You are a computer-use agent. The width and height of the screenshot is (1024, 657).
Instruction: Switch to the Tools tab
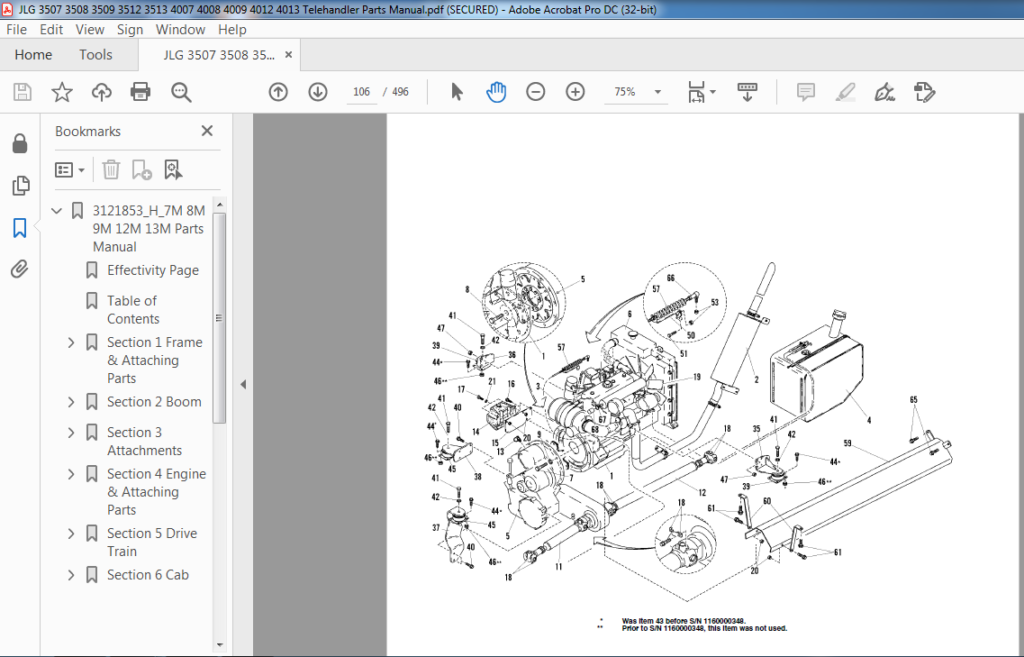[96, 55]
